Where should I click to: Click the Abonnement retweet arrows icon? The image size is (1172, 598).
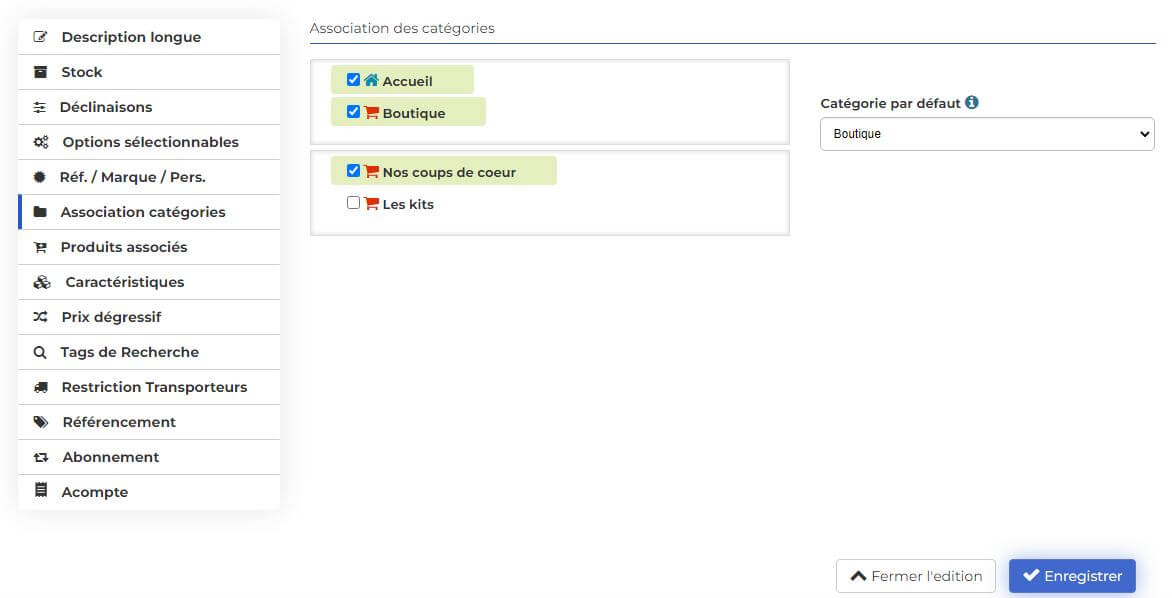click(x=41, y=457)
